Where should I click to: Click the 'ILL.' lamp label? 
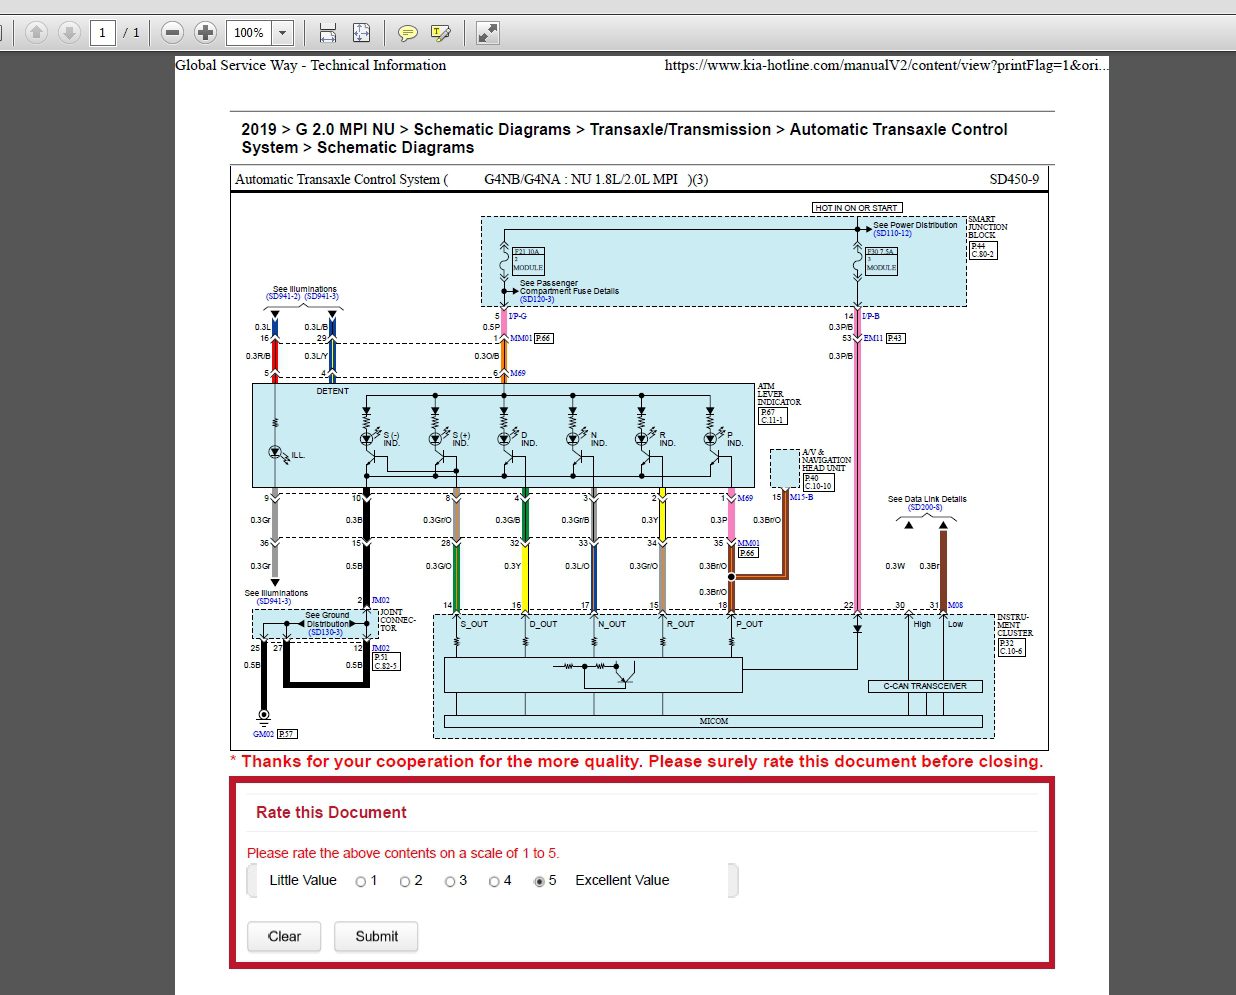[x=297, y=456]
